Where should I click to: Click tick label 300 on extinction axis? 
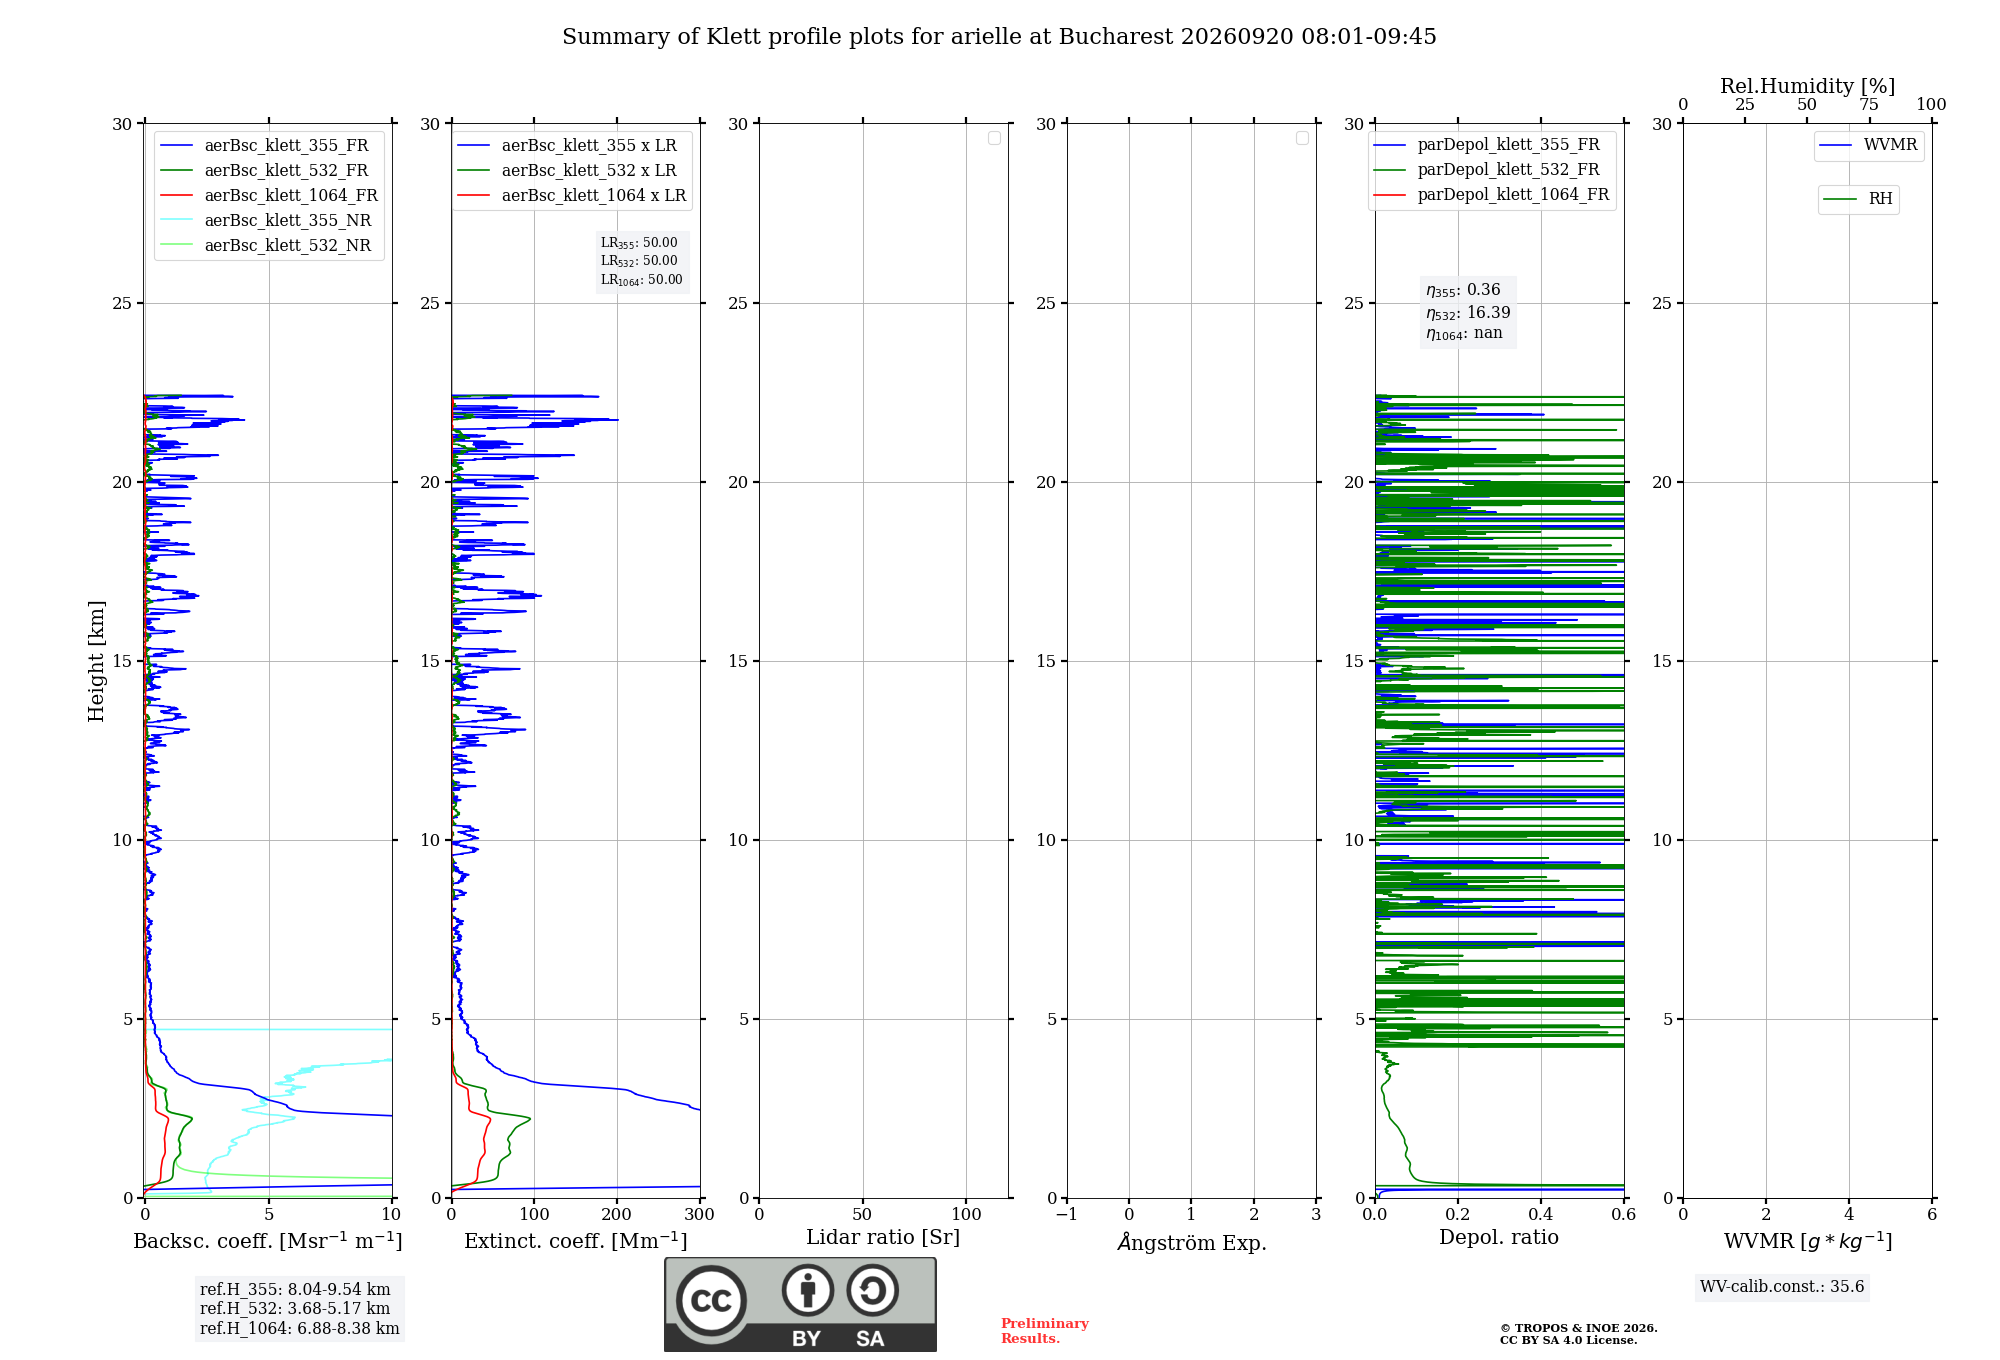click(700, 1215)
